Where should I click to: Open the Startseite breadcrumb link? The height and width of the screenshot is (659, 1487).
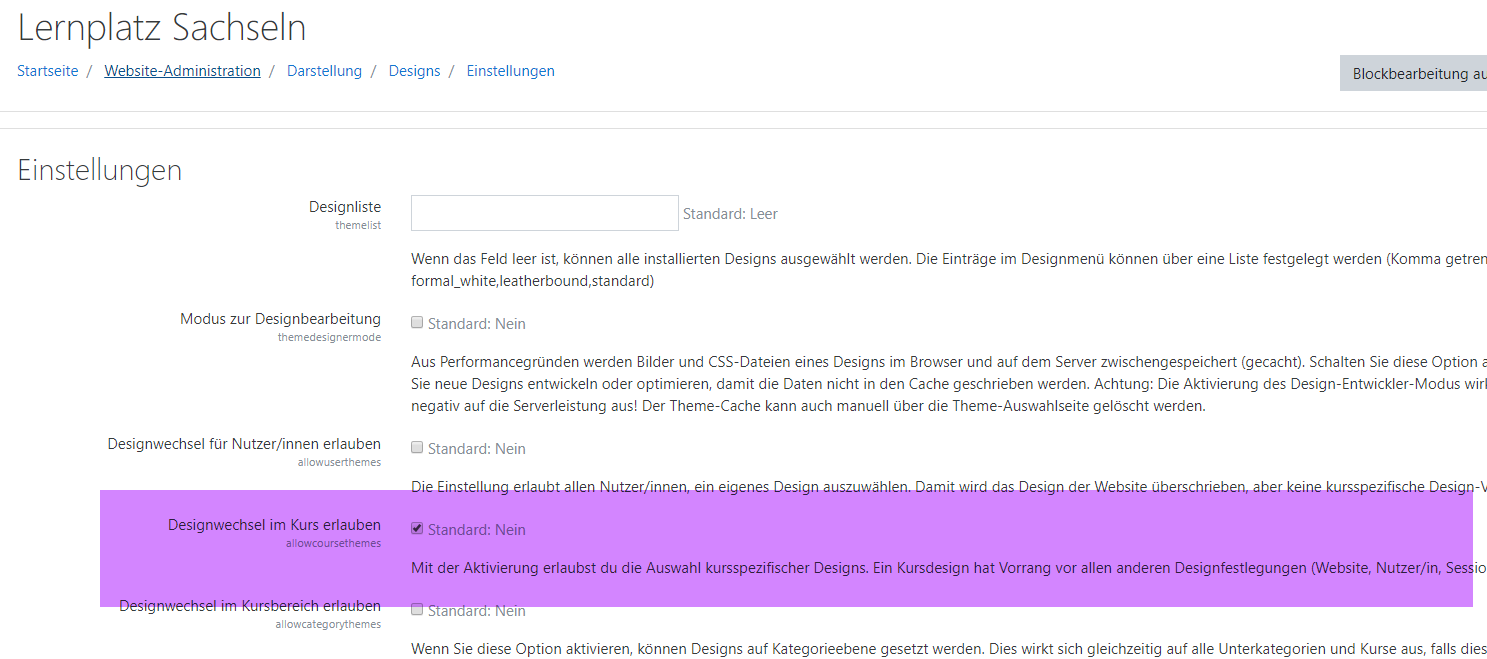[47, 71]
